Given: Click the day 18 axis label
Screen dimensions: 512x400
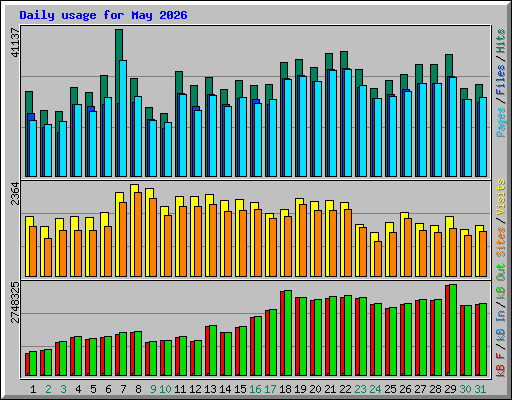Looking at the screenshot, I should pyautogui.click(x=285, y=389).
